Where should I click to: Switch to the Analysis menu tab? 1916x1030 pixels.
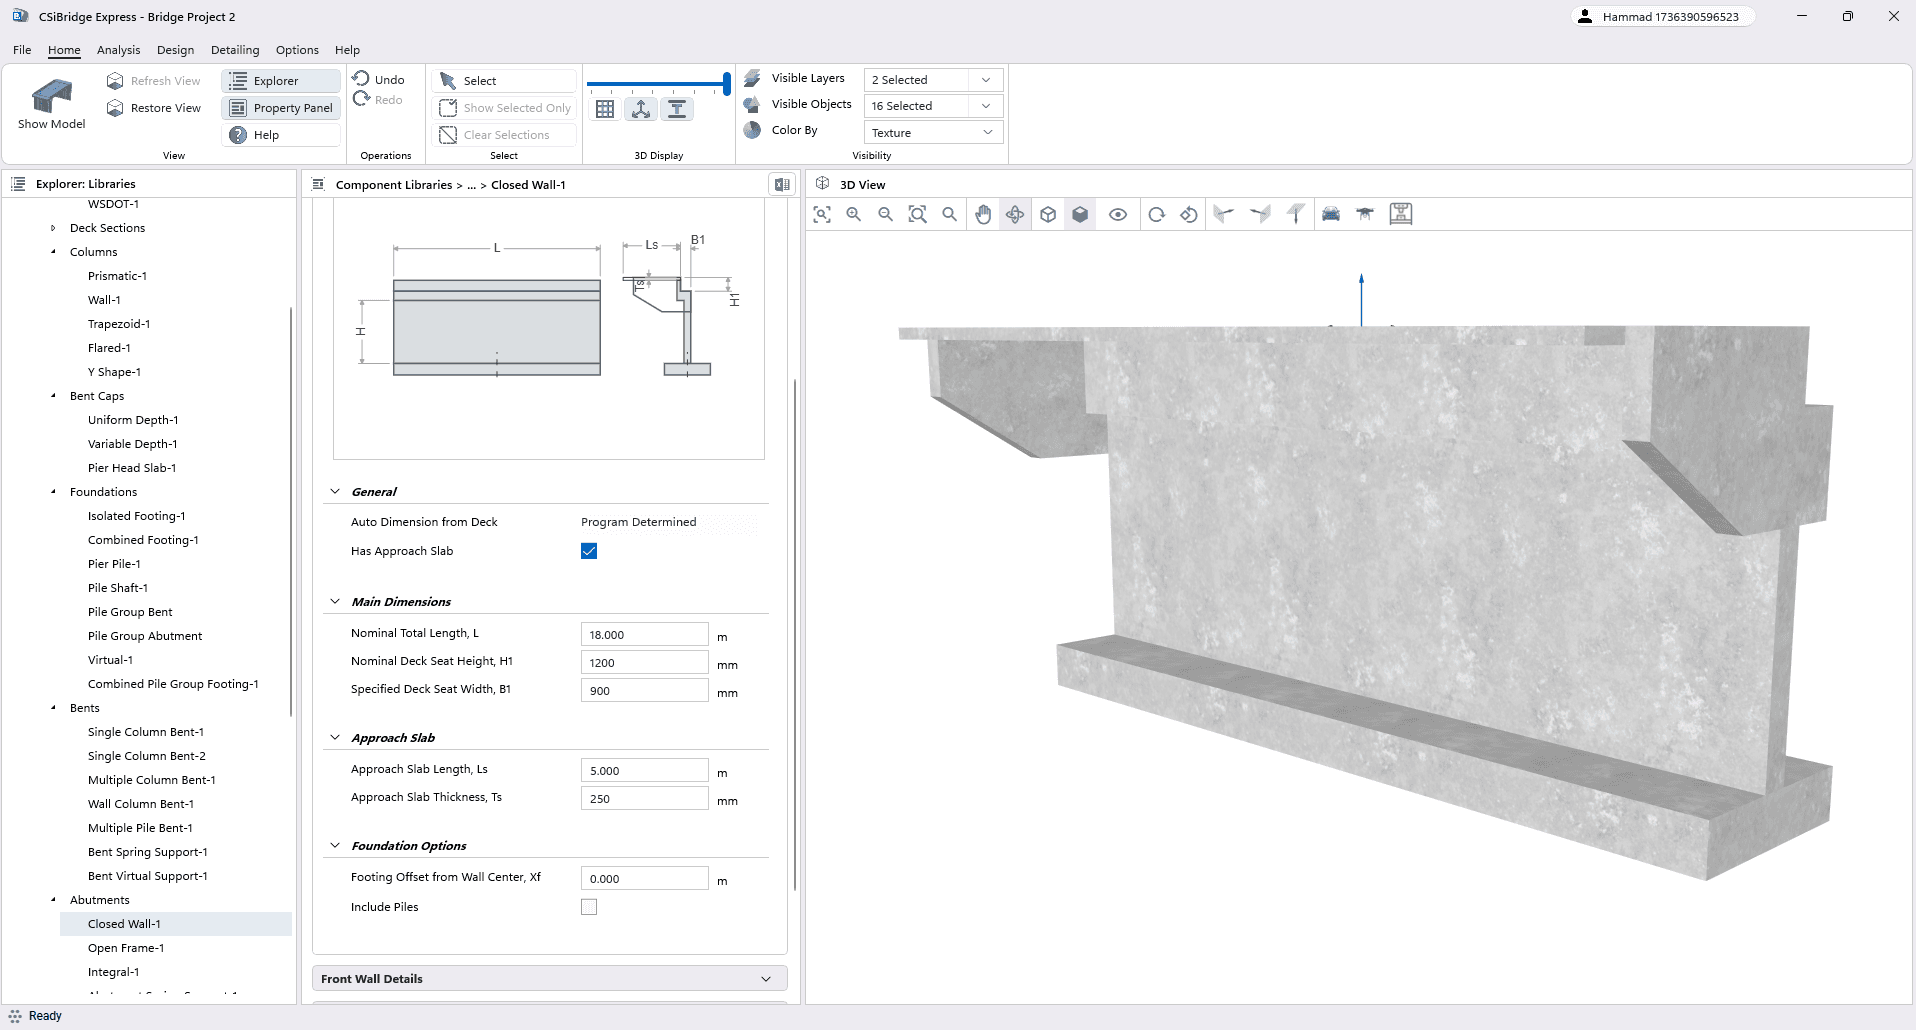coord(118,49)
